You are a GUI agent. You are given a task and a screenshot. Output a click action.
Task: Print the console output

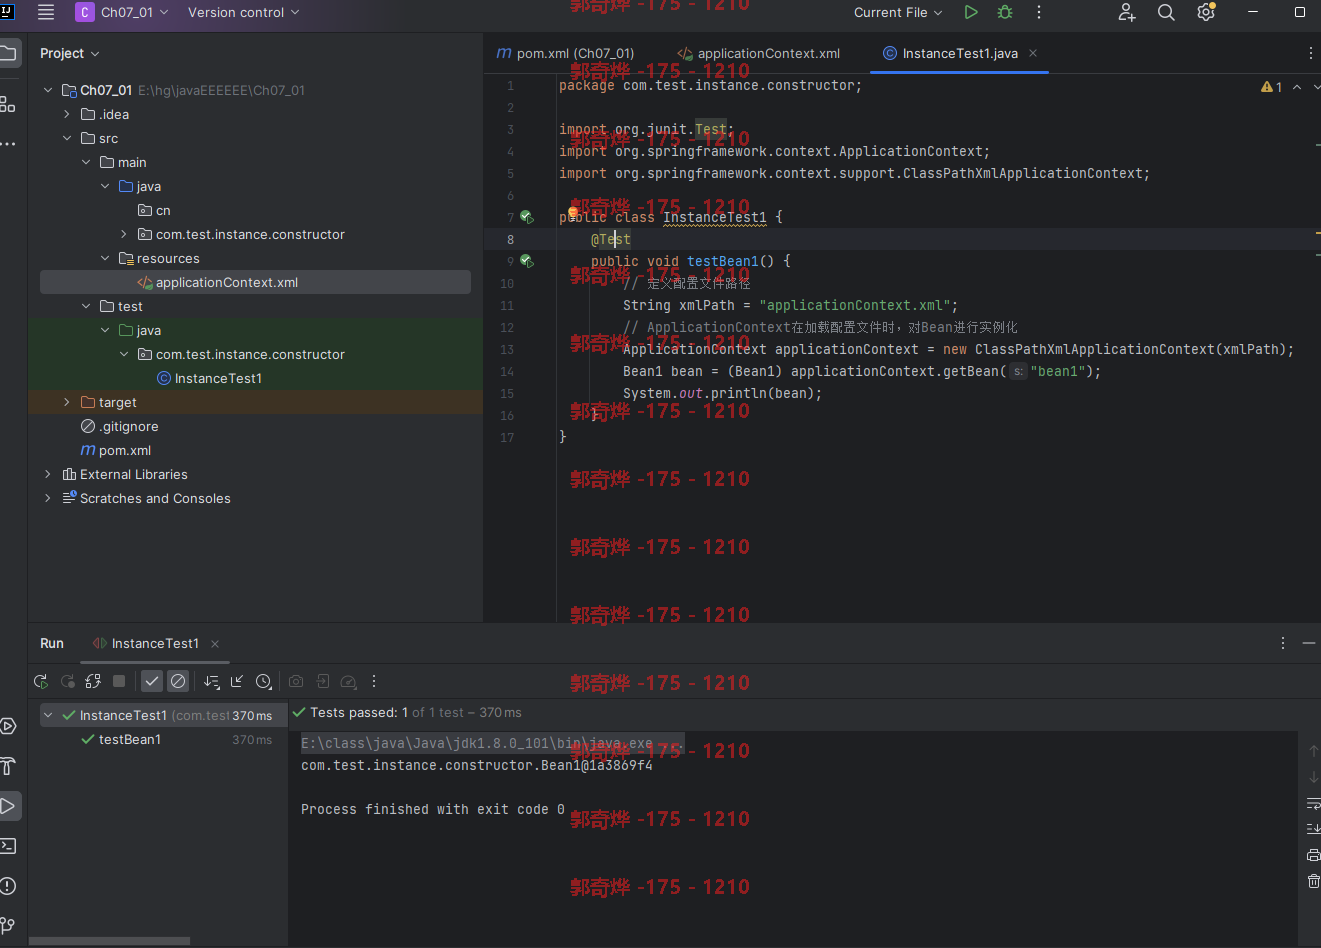[1313, 855]
